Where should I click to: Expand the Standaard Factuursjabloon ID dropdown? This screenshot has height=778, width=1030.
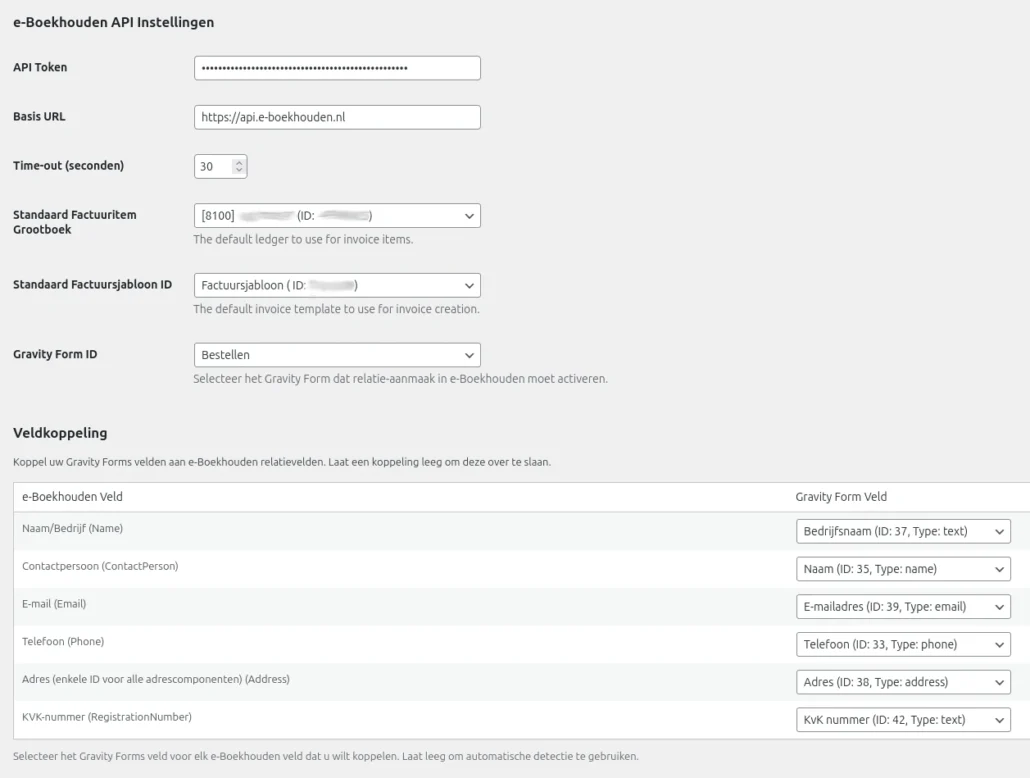pos(336,285)
